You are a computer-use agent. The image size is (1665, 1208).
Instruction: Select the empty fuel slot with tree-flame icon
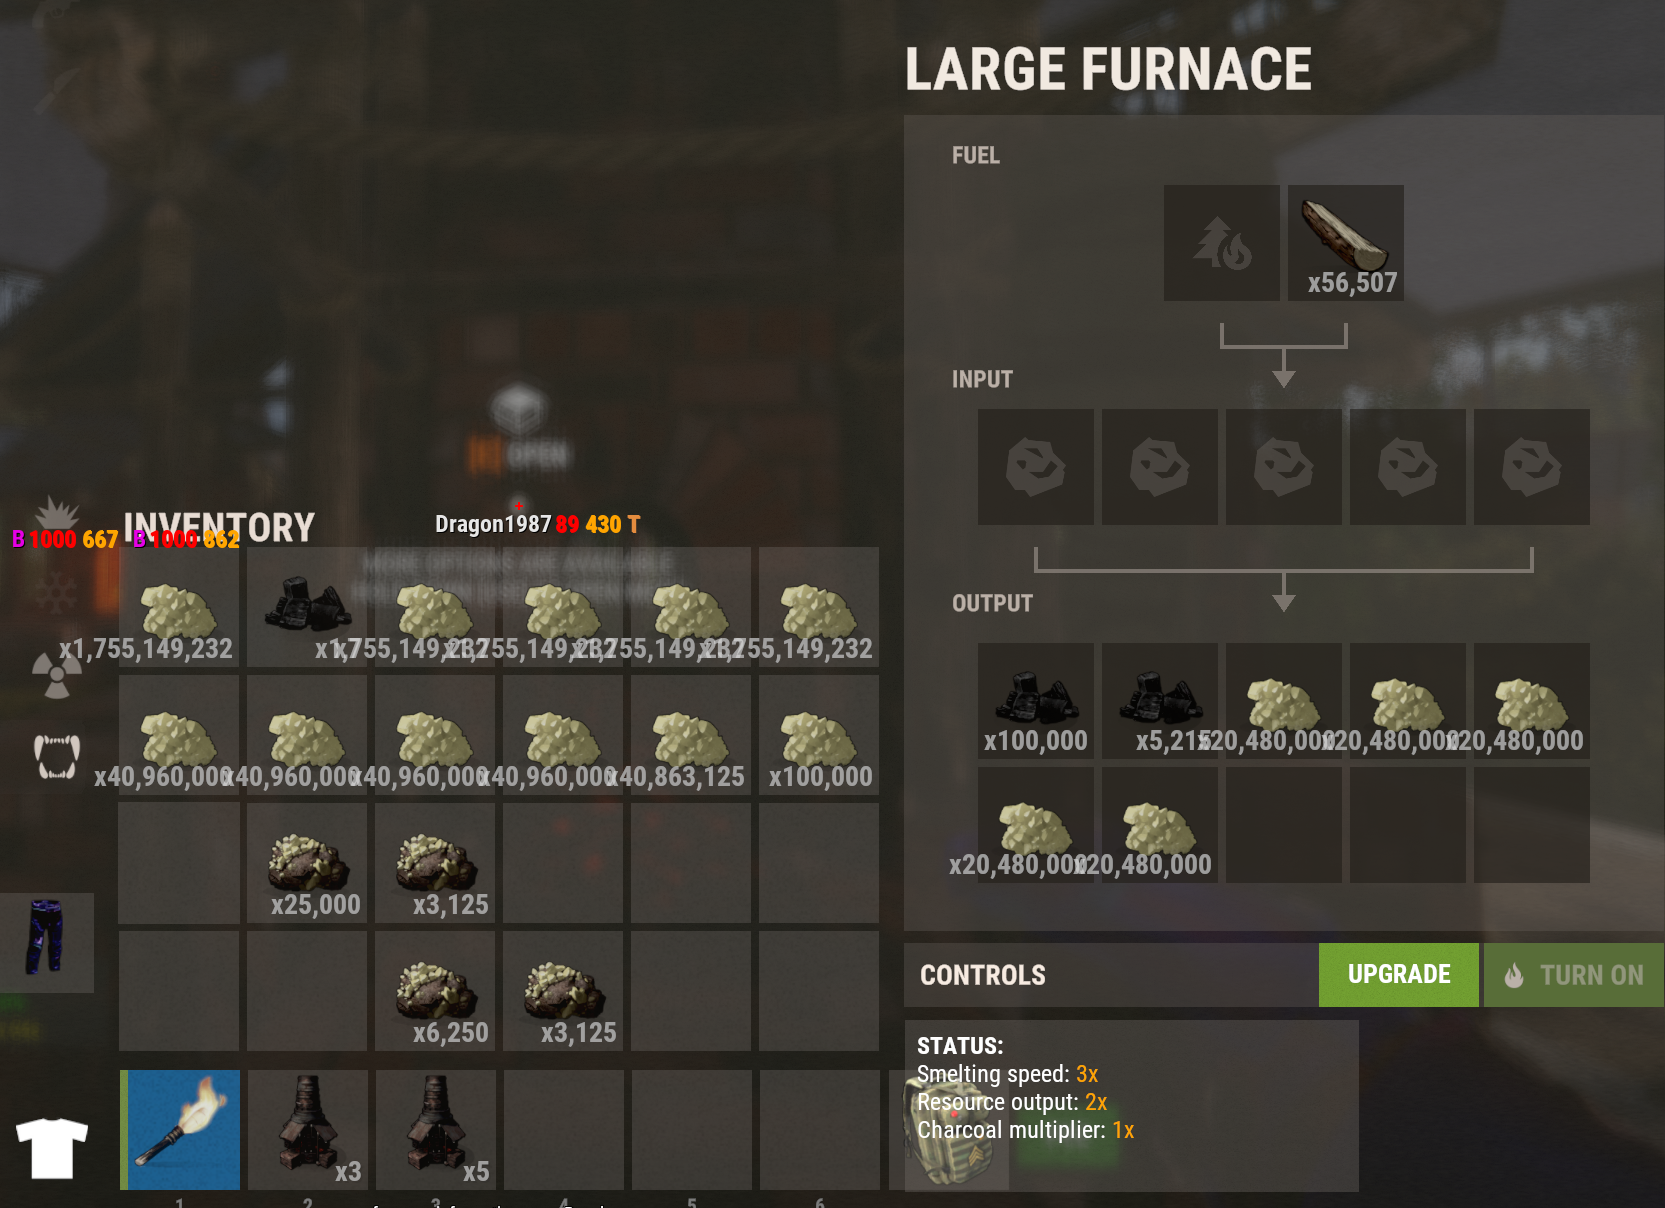(1221, 243)
